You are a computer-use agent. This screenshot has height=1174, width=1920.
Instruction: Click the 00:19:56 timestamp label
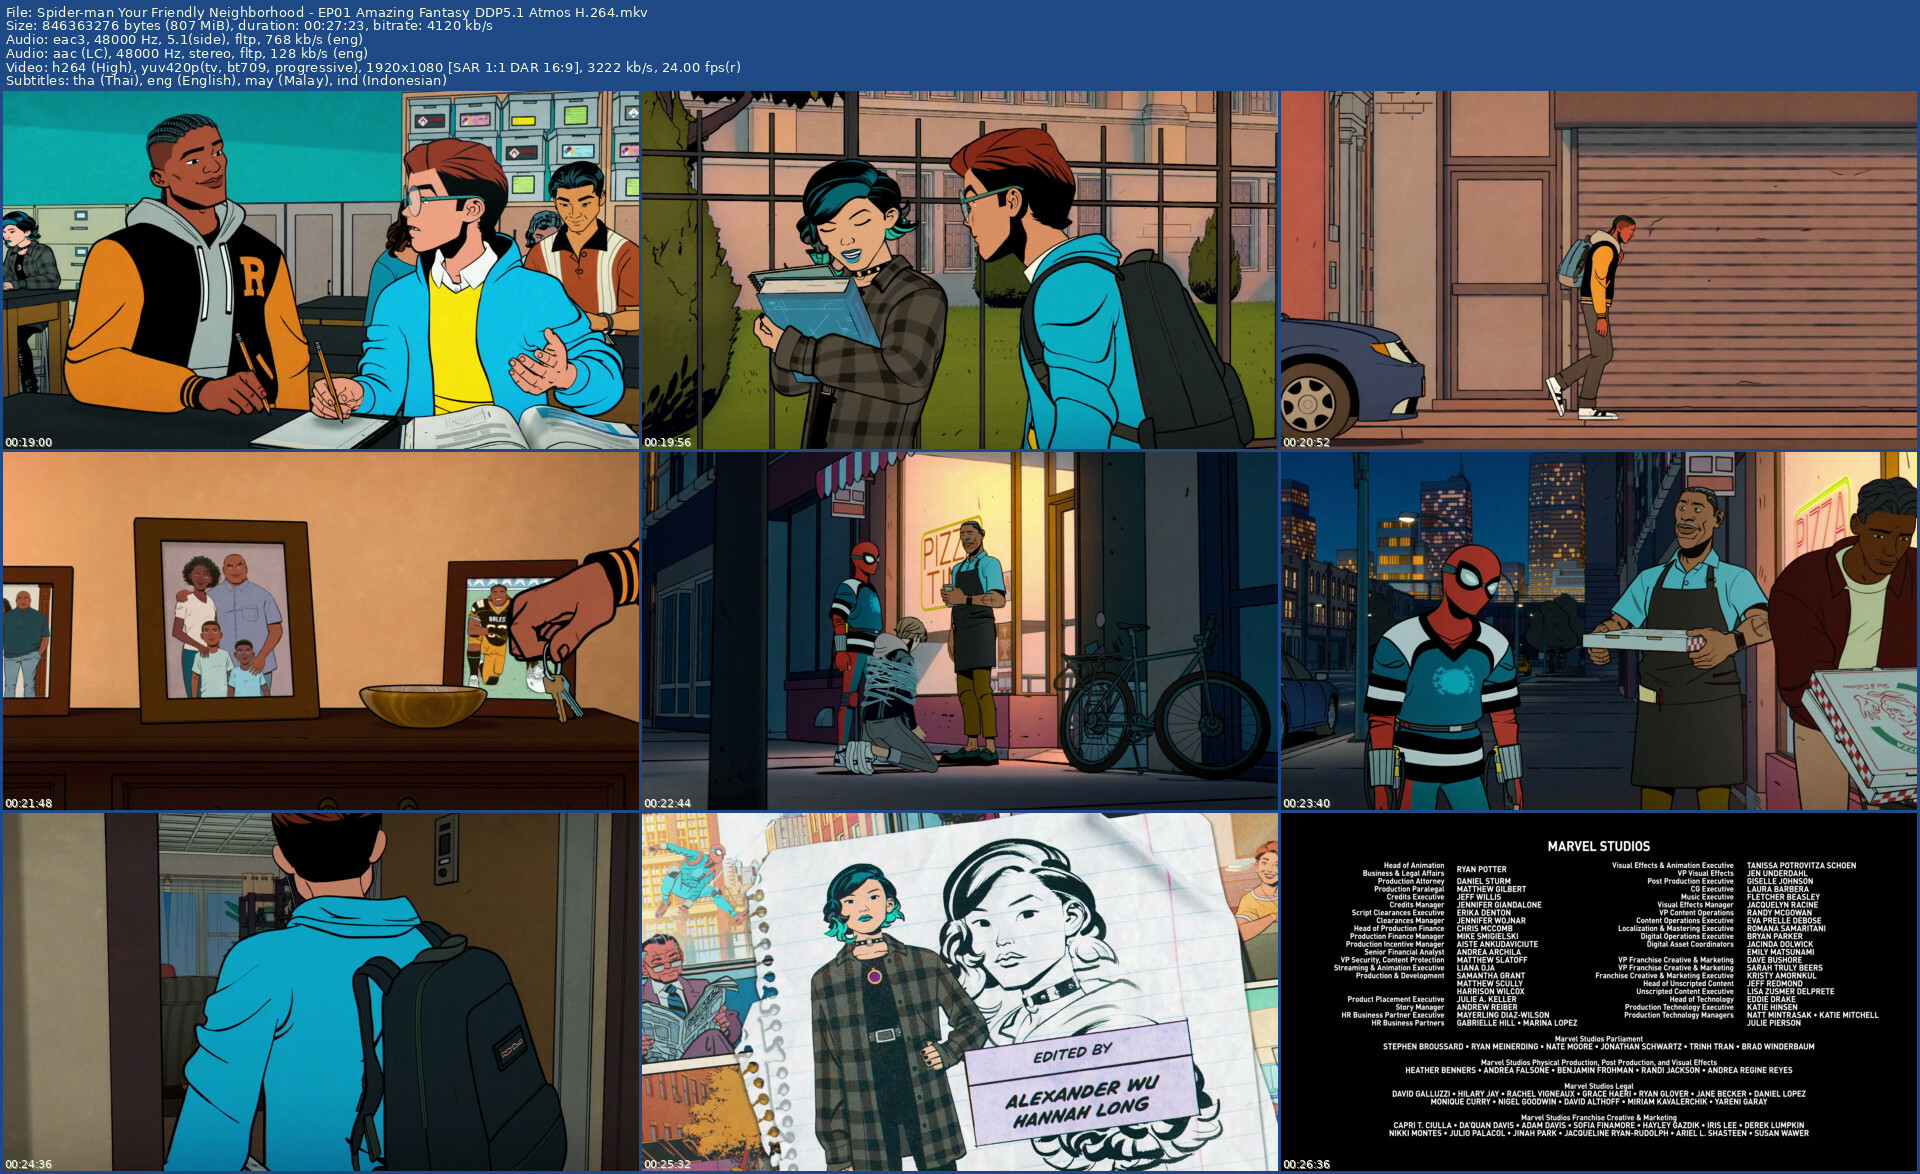(668, 442)
